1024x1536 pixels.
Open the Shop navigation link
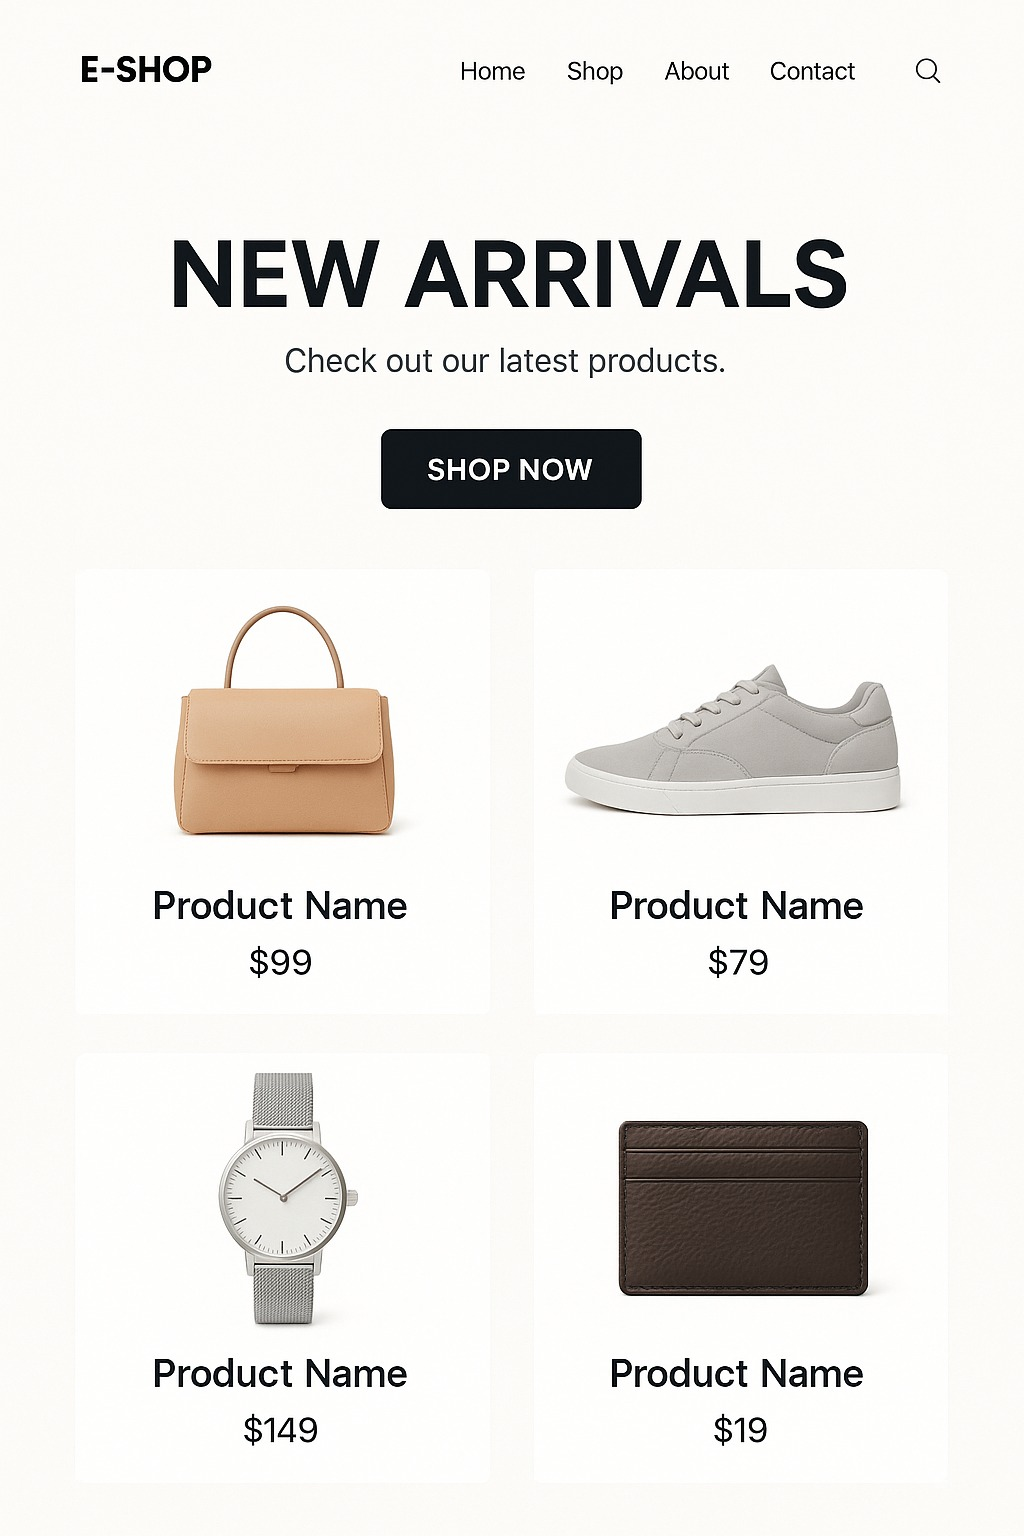coord(595,72)
